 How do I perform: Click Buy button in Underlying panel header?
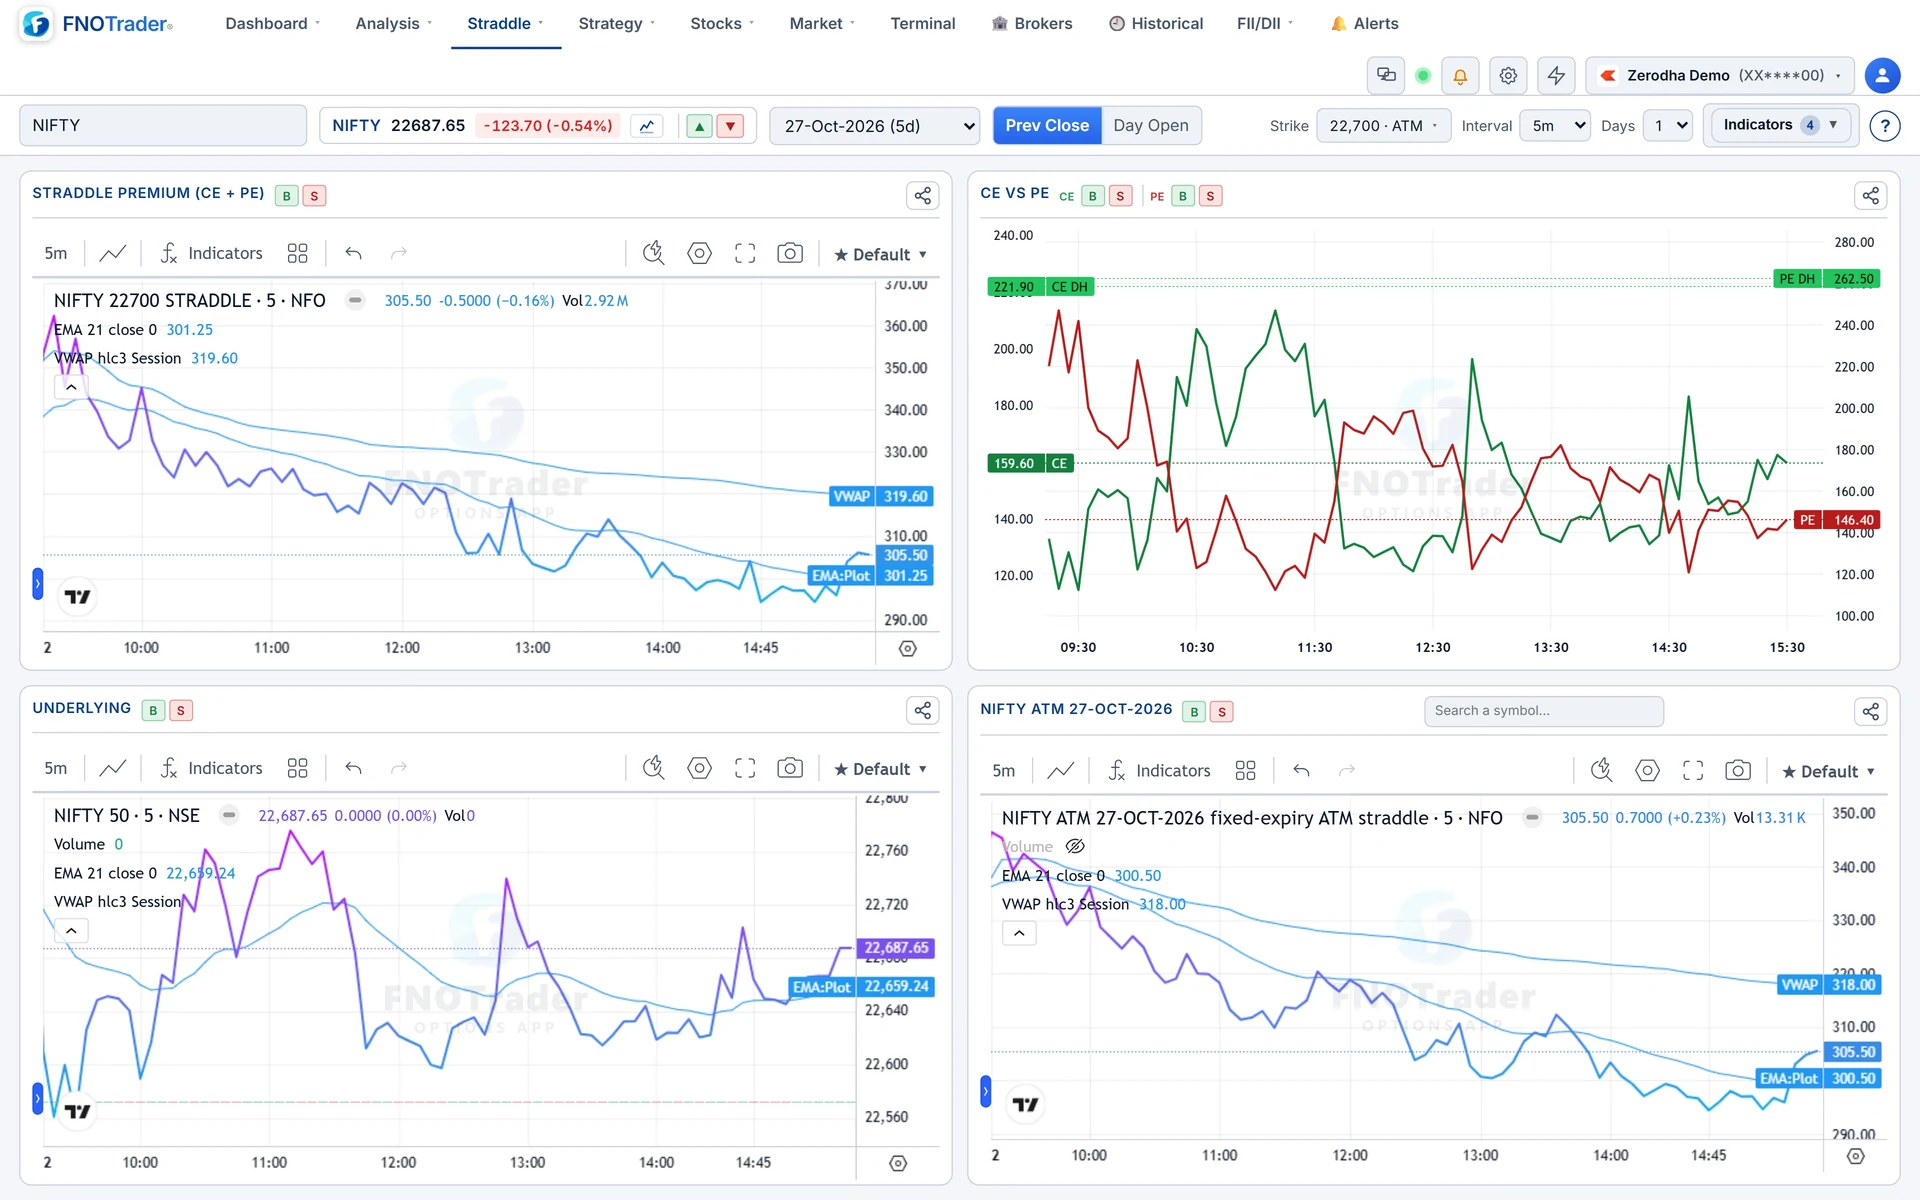[153, 711]
